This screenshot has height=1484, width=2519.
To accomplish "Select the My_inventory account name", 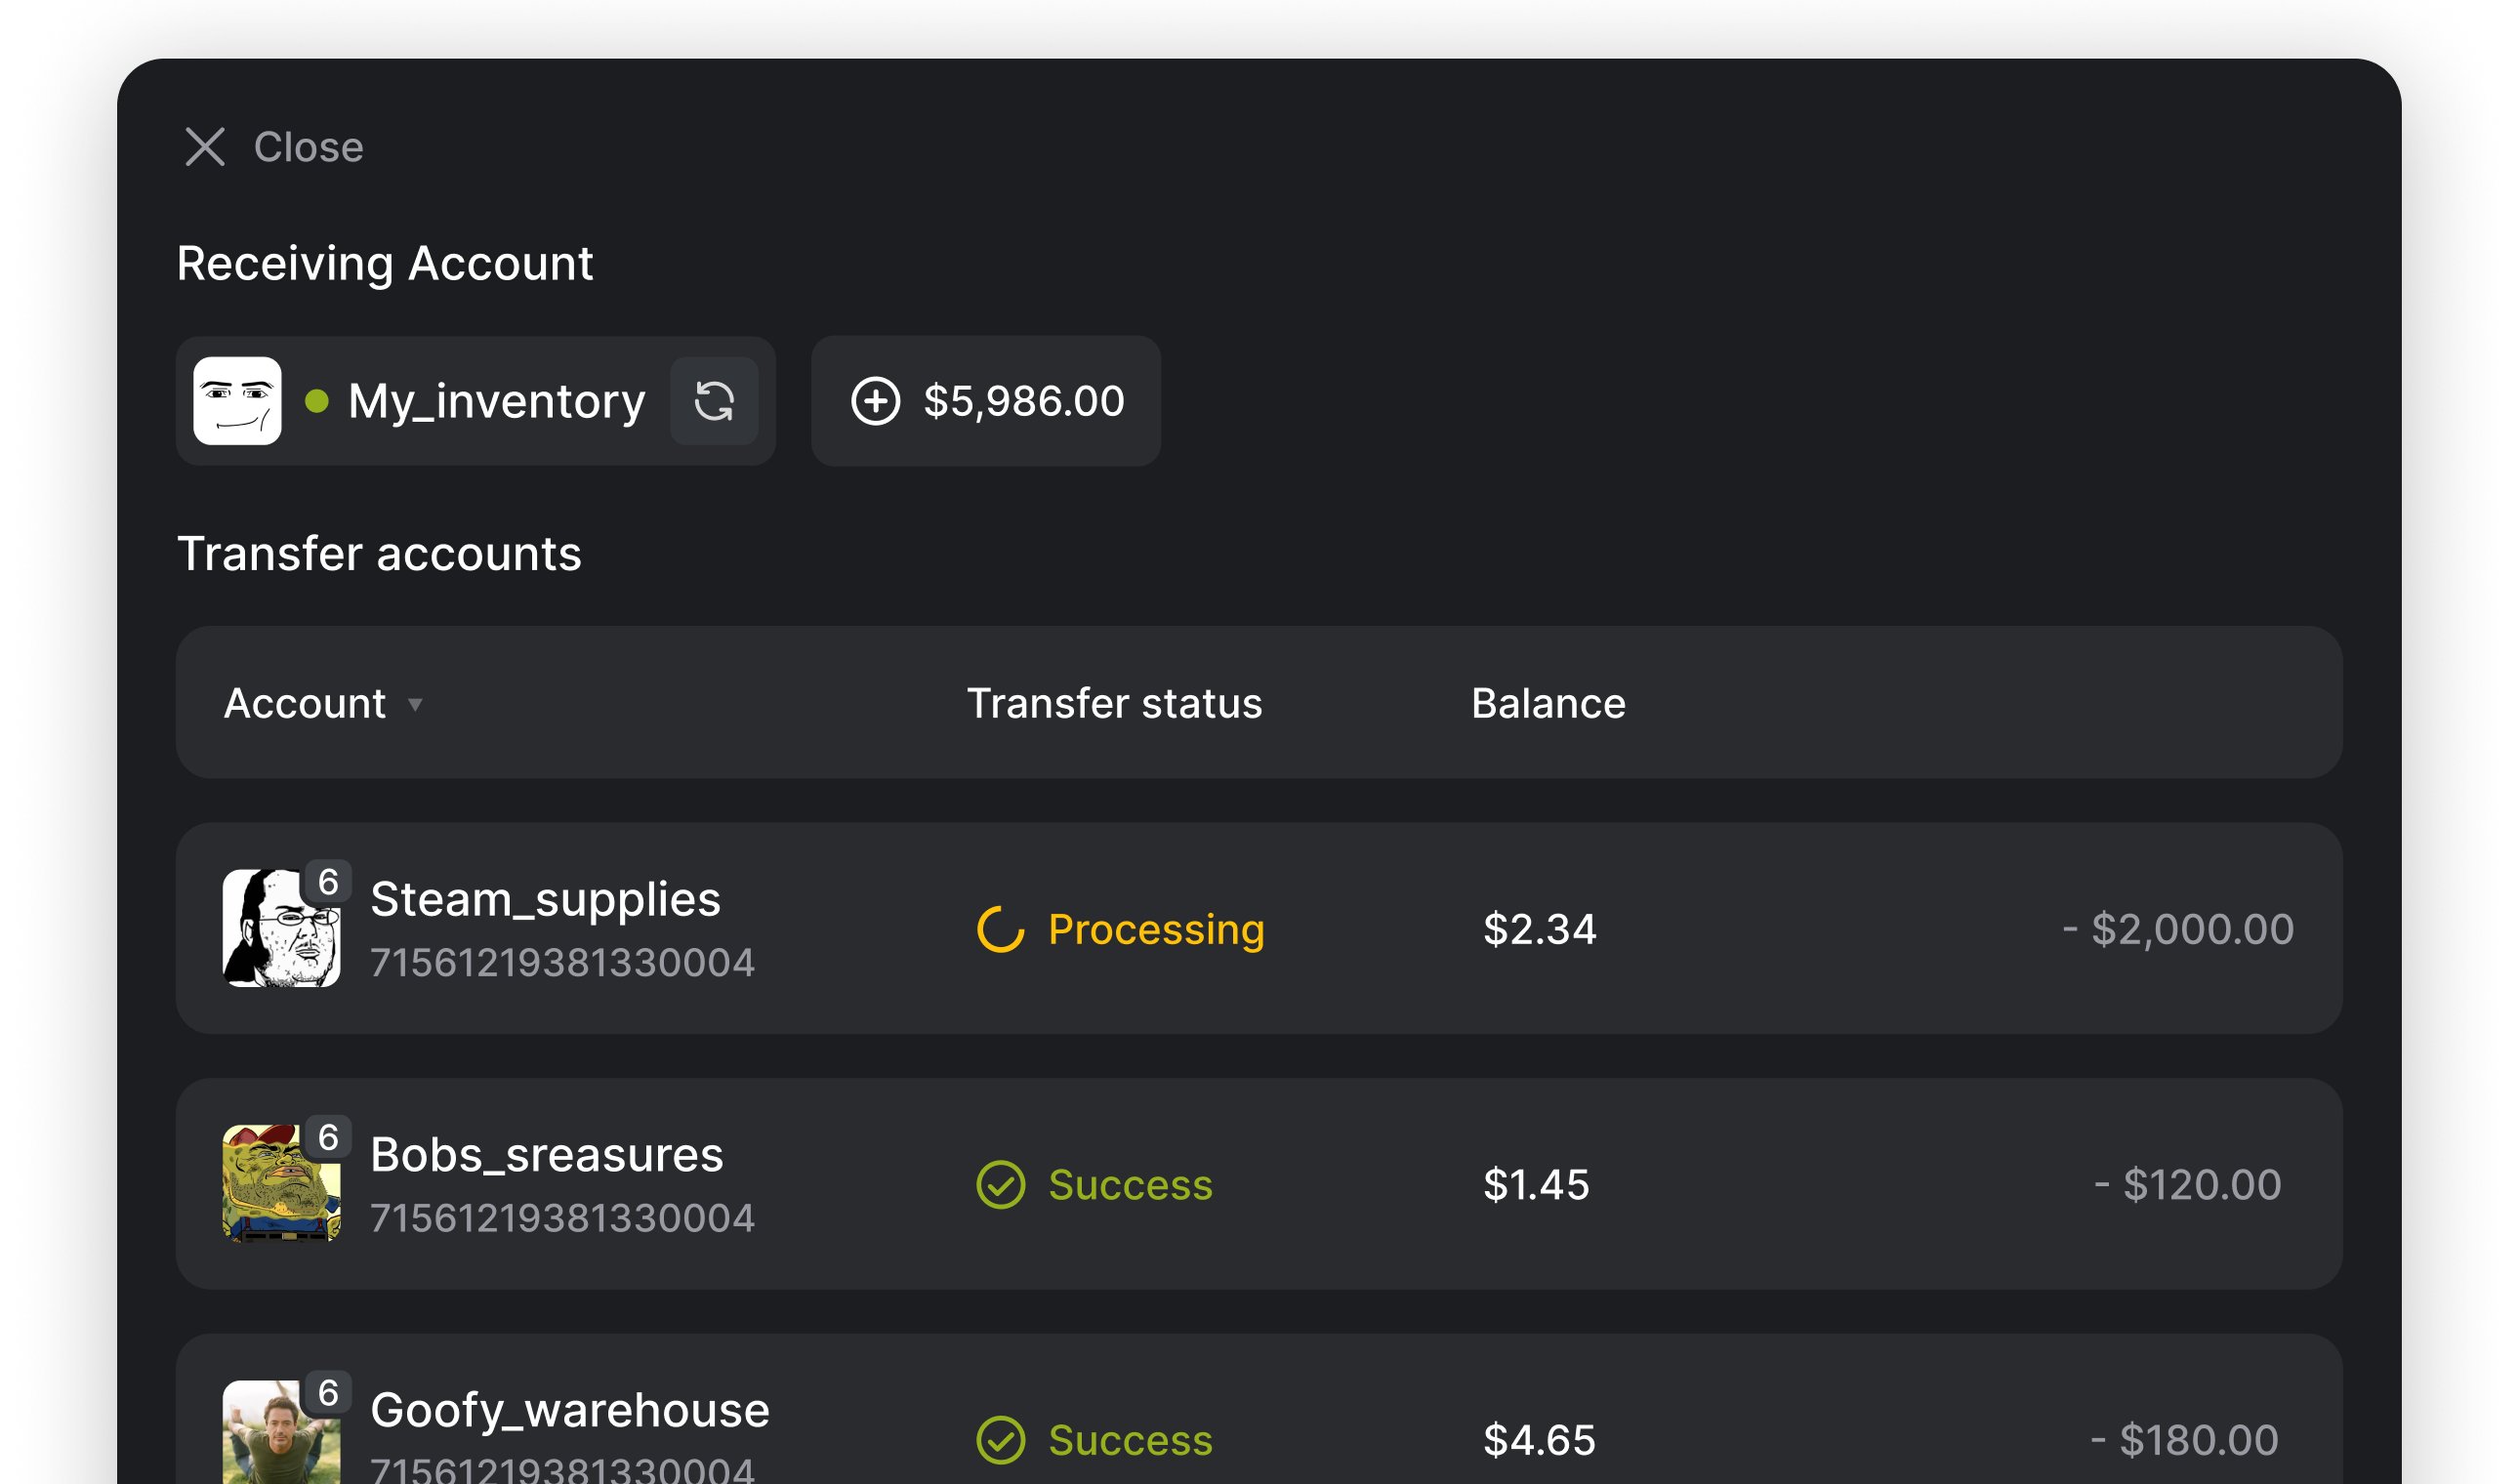I will pyautogui.click(x=496, y=401).
